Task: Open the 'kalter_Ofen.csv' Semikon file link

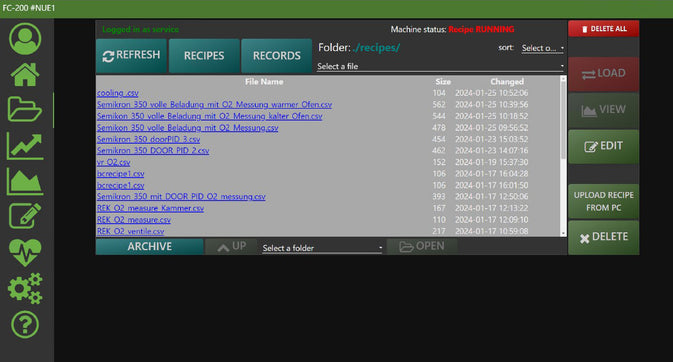Action: (209, 116)
